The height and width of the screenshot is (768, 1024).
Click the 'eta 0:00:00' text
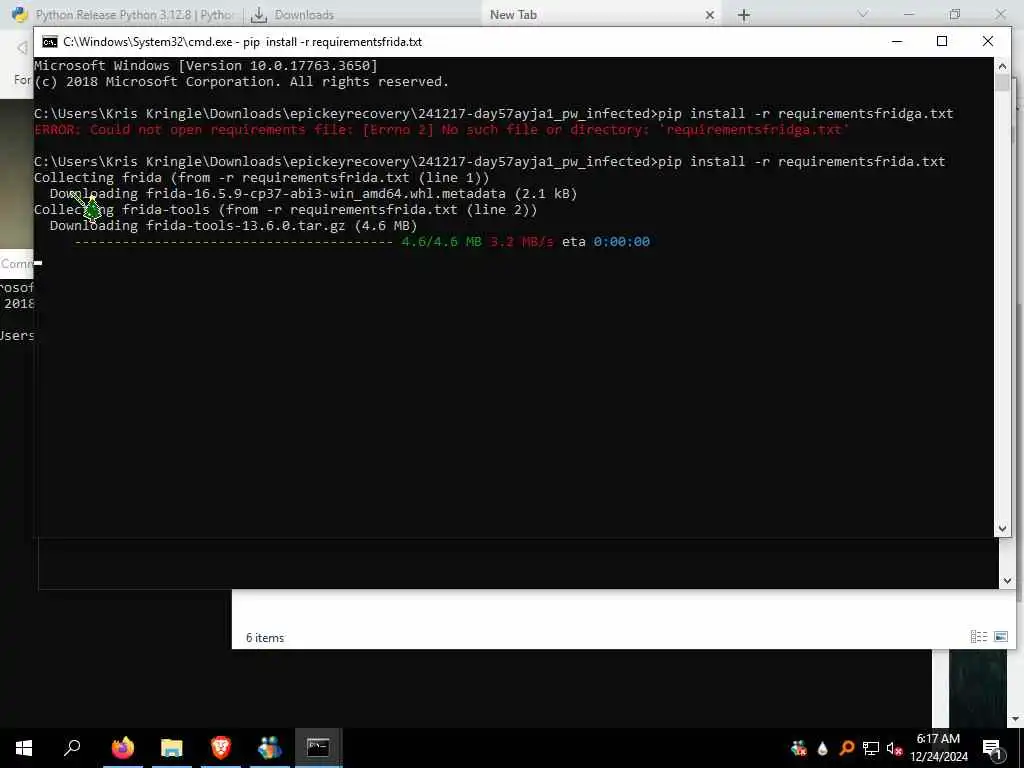pos(605,242)
